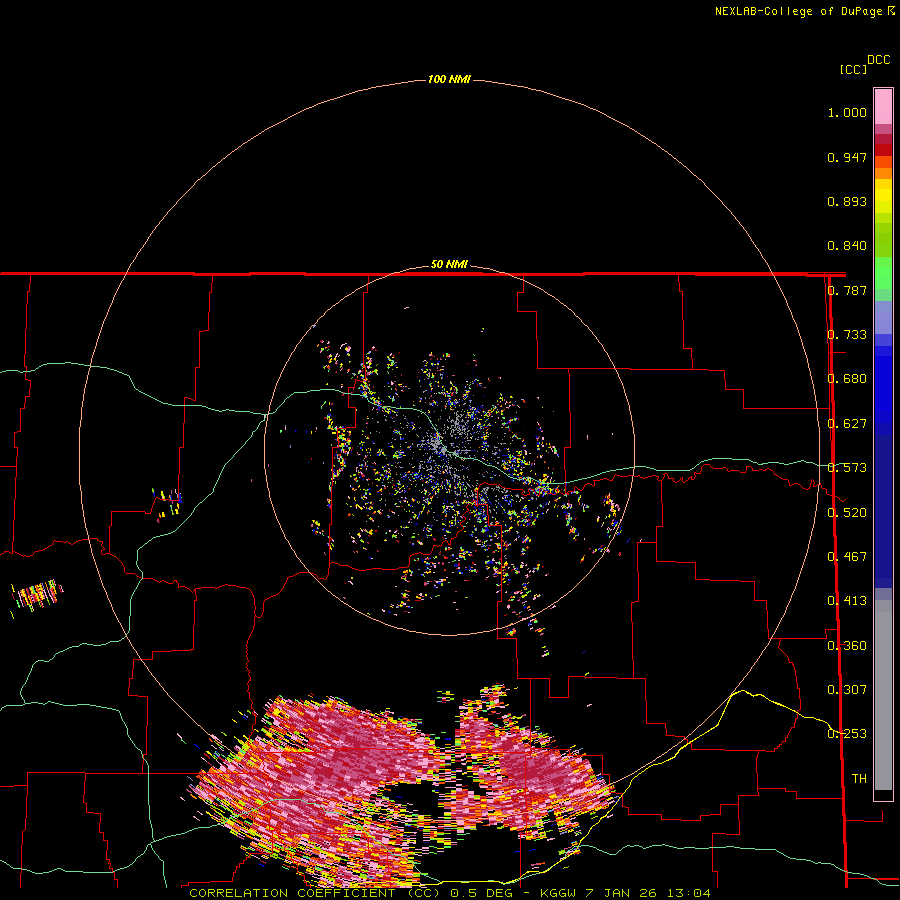Click the [CC] legend unit label
This screenshot has width=900, height=900.
(x=853, y=69)
